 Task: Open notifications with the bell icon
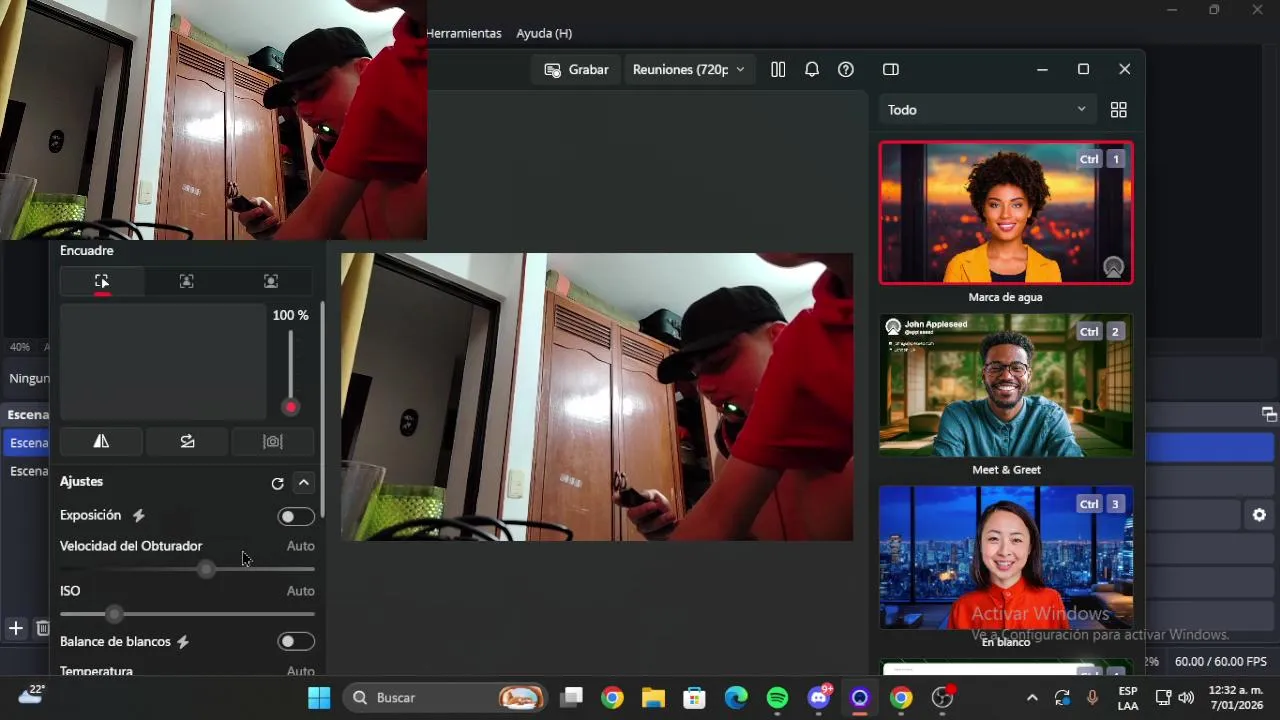(x=812, y=69)
